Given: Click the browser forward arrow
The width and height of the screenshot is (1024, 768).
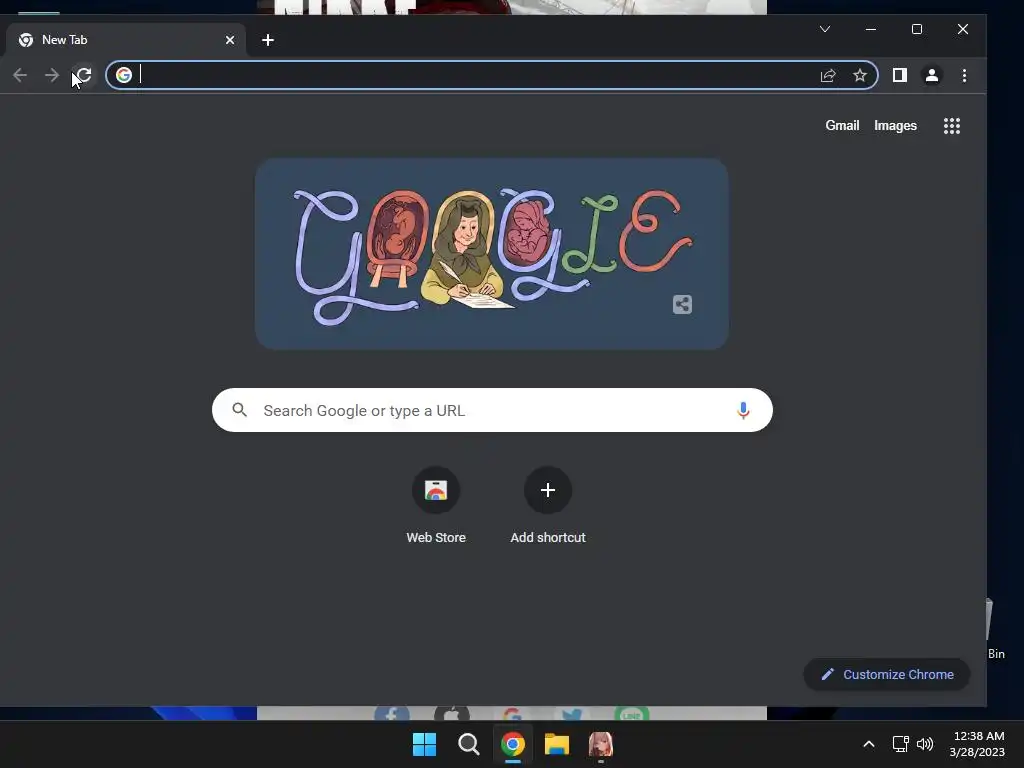Looking at the screenshot, I should (x=52, y=75).
